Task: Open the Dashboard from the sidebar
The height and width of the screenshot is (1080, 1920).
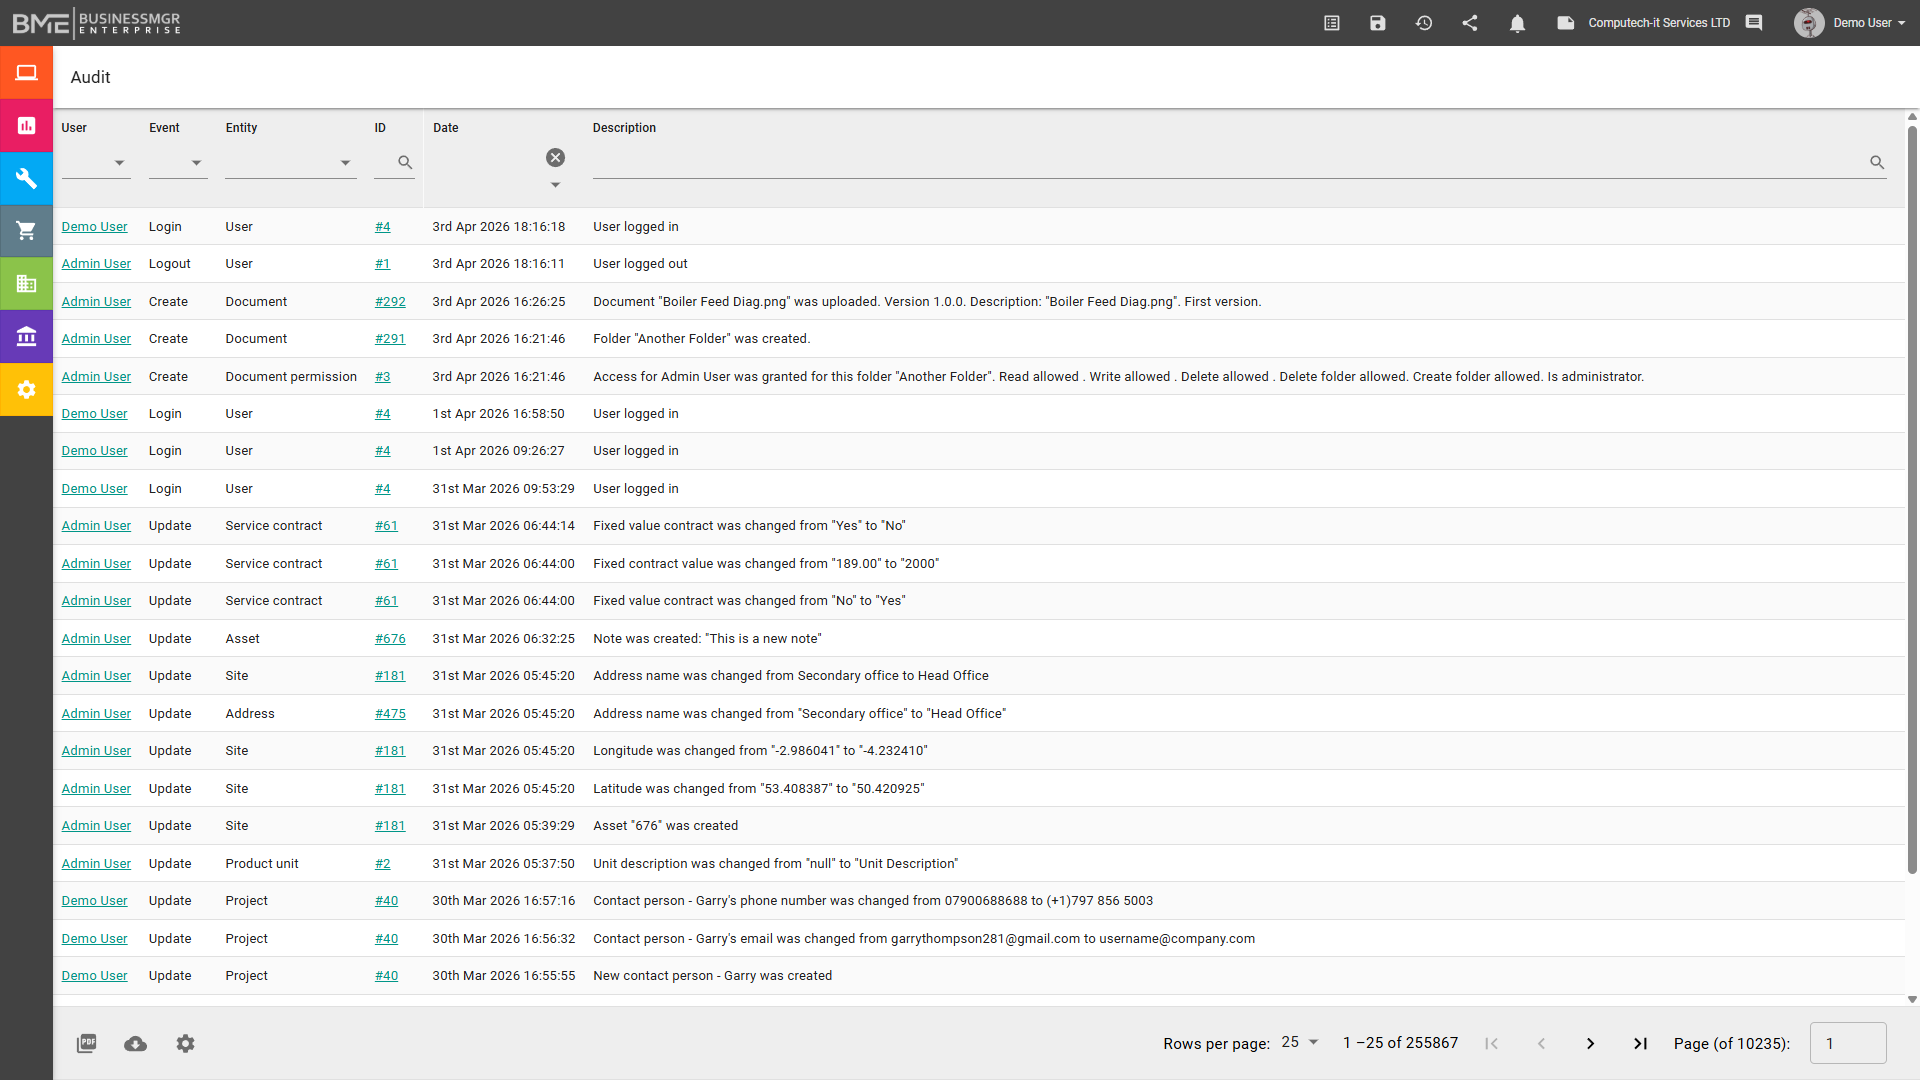Action: [26, 72]
